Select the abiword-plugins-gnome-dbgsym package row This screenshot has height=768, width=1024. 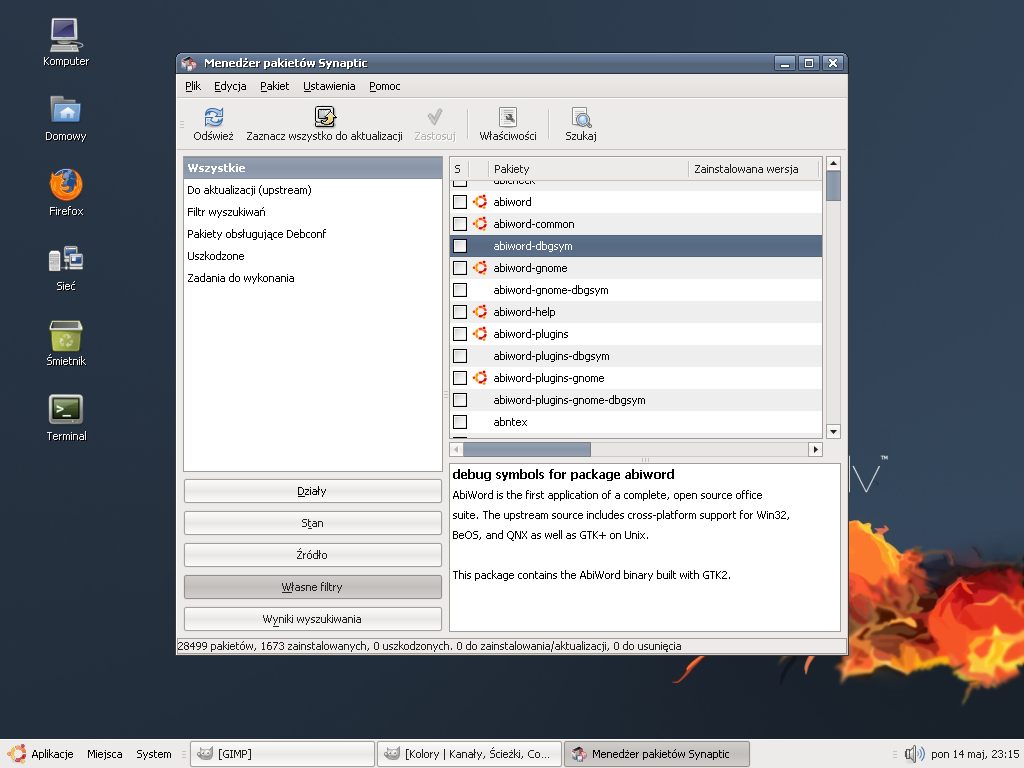[636, 400]
